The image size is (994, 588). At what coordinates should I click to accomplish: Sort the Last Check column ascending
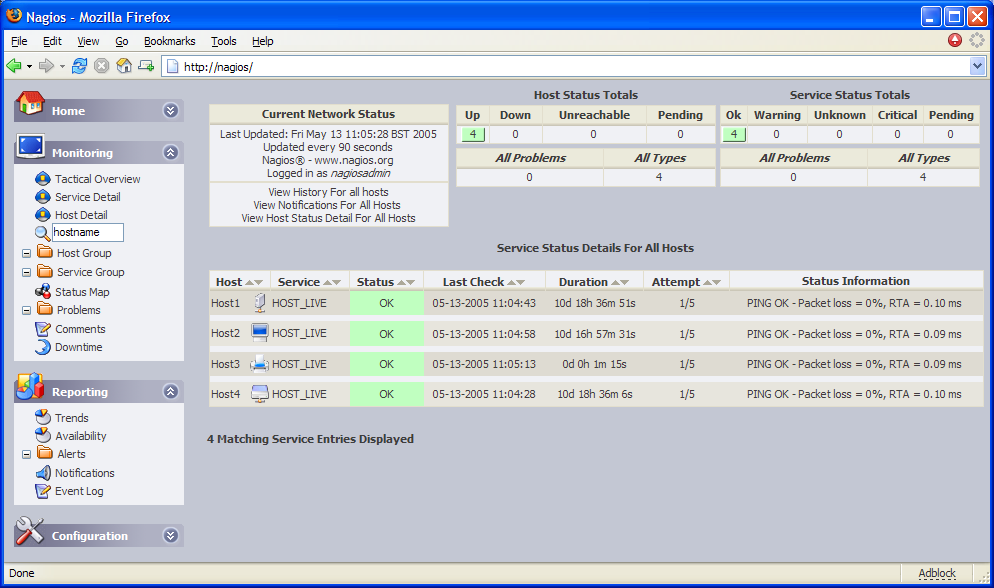[x=512, y=283]
